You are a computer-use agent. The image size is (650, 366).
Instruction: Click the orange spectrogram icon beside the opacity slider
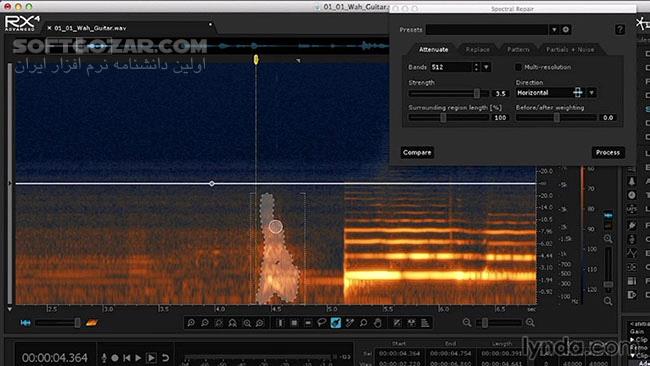point(92,322)
